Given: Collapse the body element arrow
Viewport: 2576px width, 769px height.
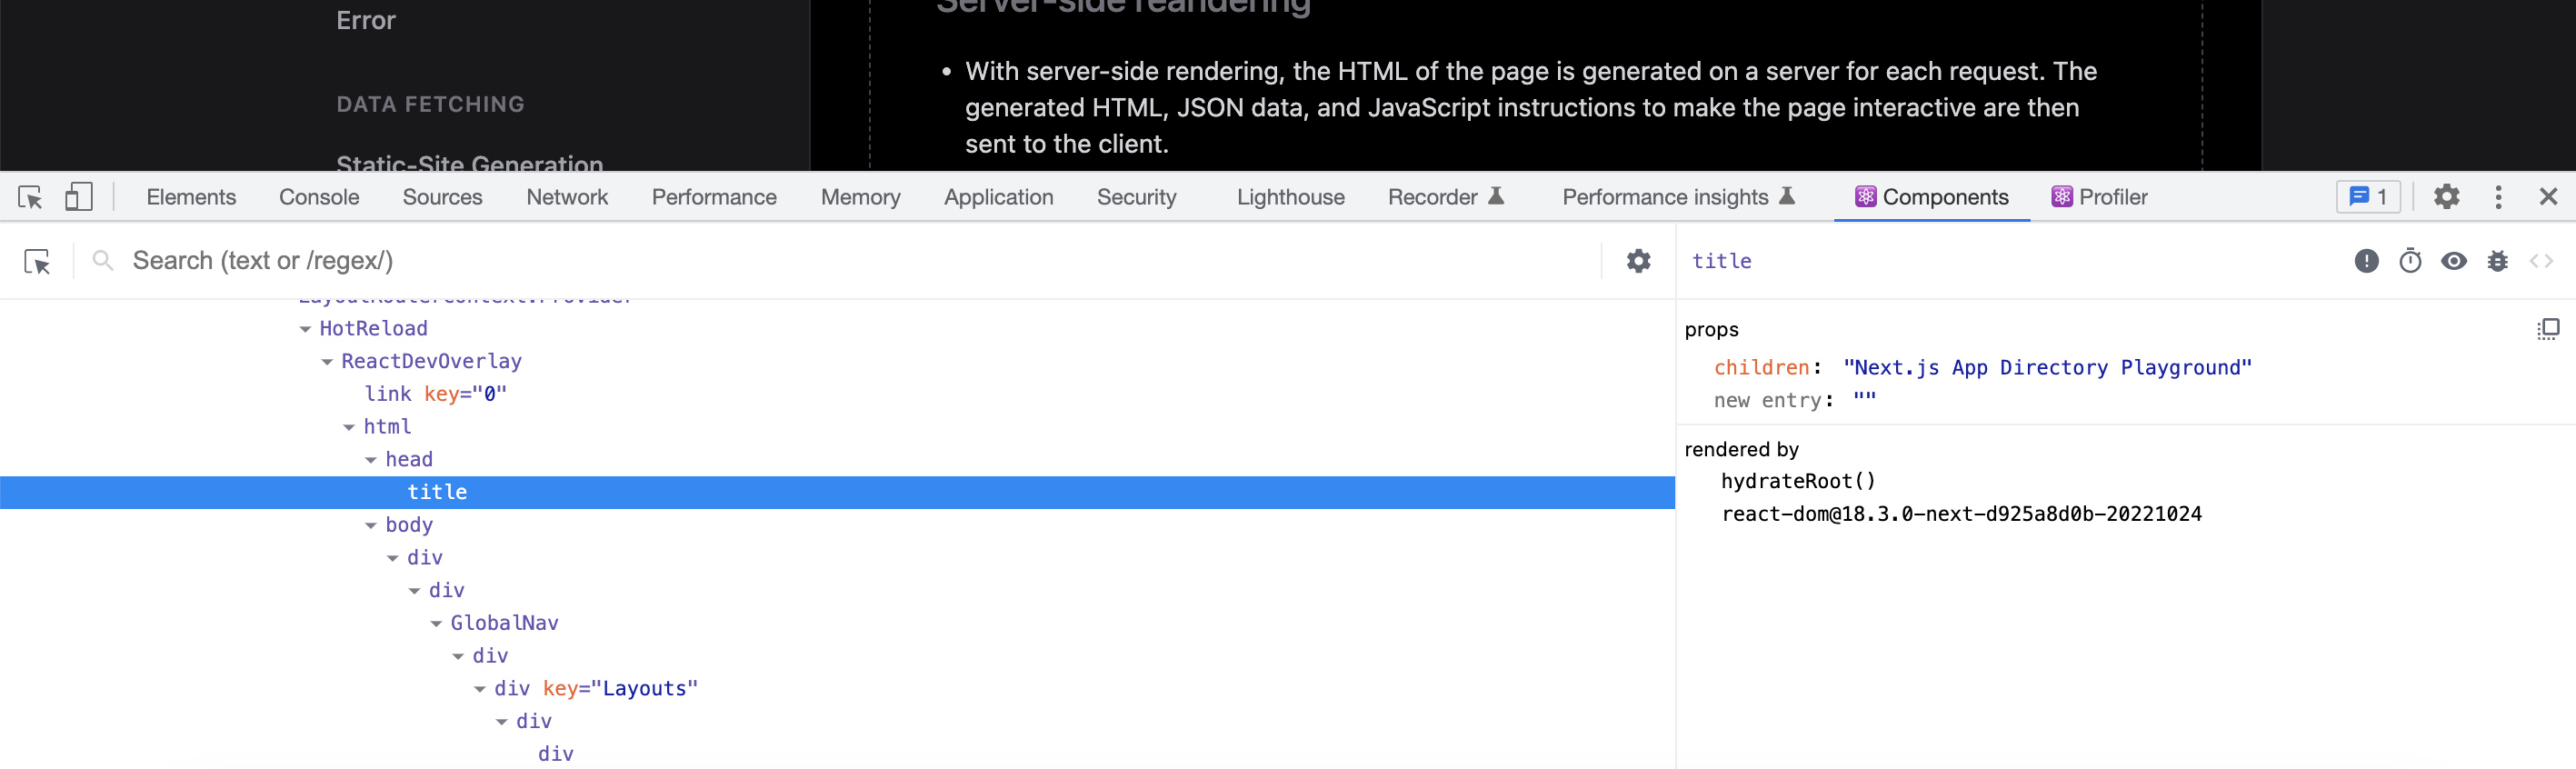Looking at the screenshot, I should click(x=371, y=525).
